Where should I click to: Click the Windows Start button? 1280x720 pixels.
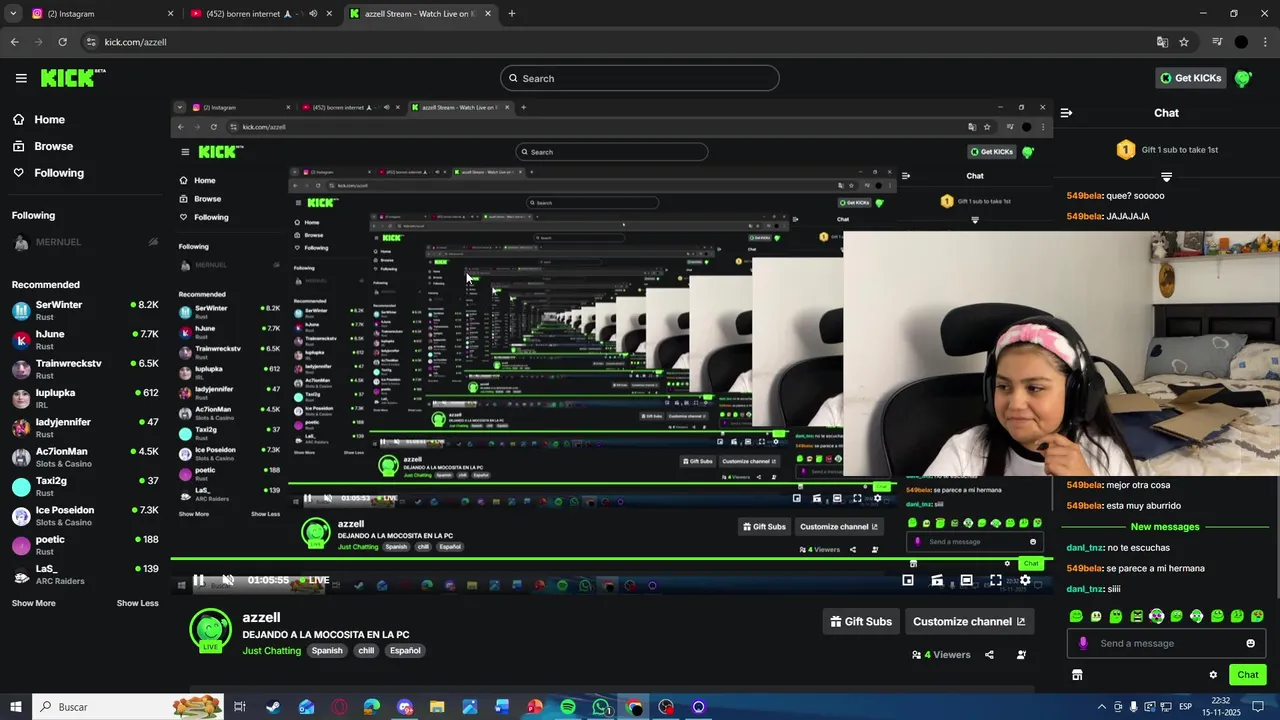tap(15, 707)
